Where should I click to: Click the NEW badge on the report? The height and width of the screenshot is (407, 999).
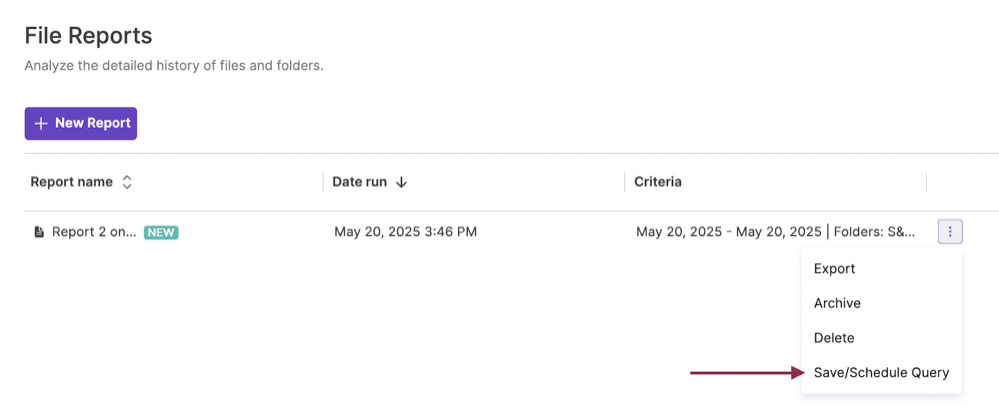161,232
